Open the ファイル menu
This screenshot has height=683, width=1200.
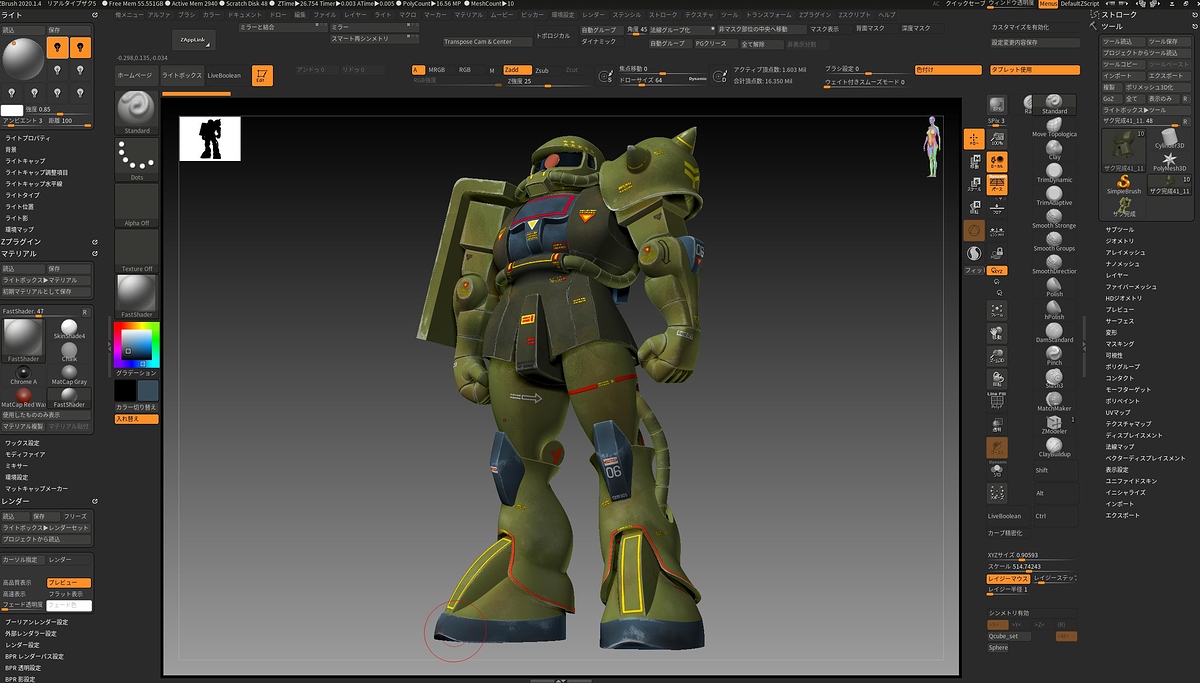tap(325, 16)
